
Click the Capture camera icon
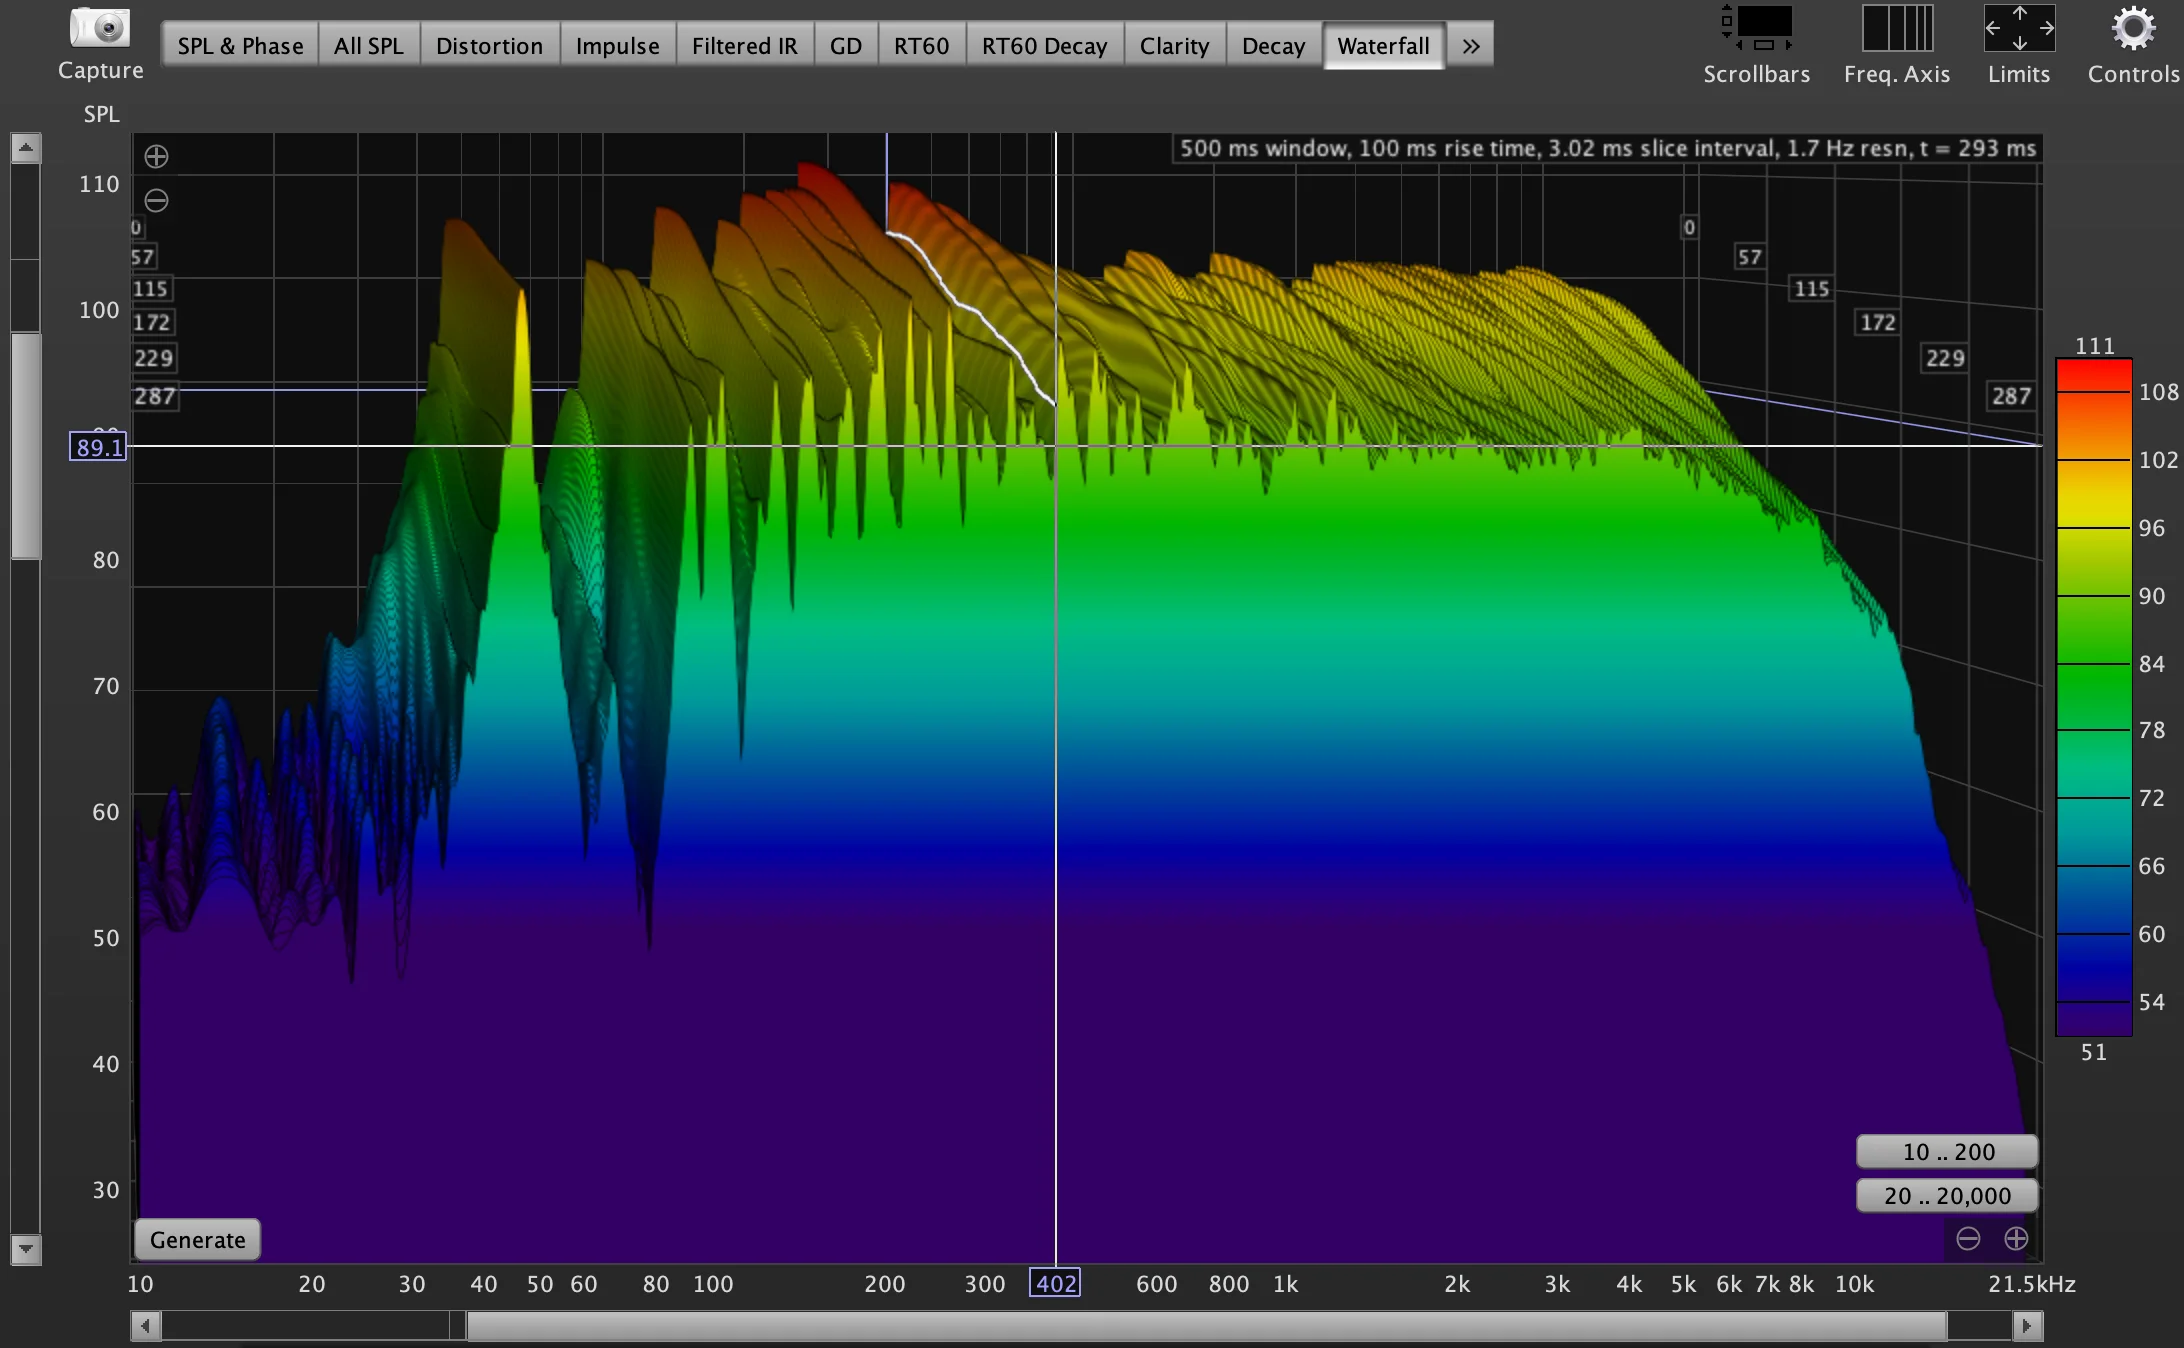point(100,27)
